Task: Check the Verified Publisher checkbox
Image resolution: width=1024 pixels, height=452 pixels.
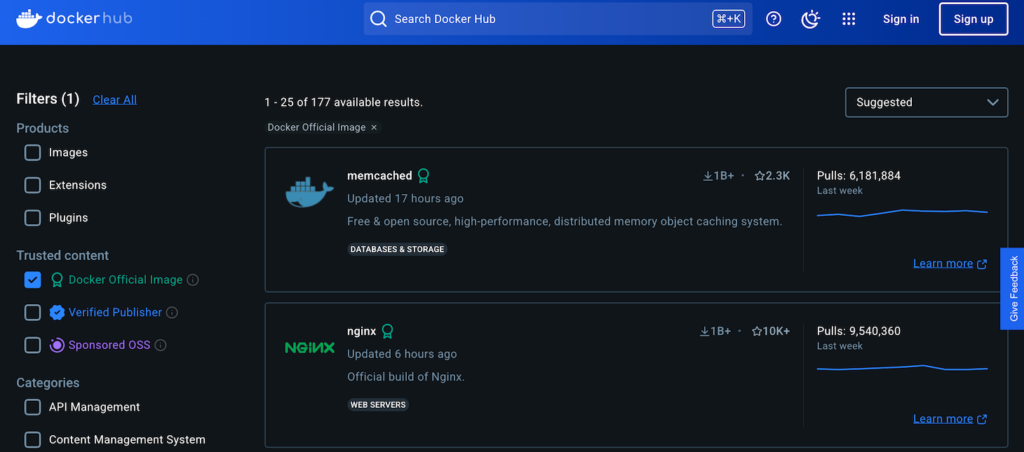Action: pos(33,313)
